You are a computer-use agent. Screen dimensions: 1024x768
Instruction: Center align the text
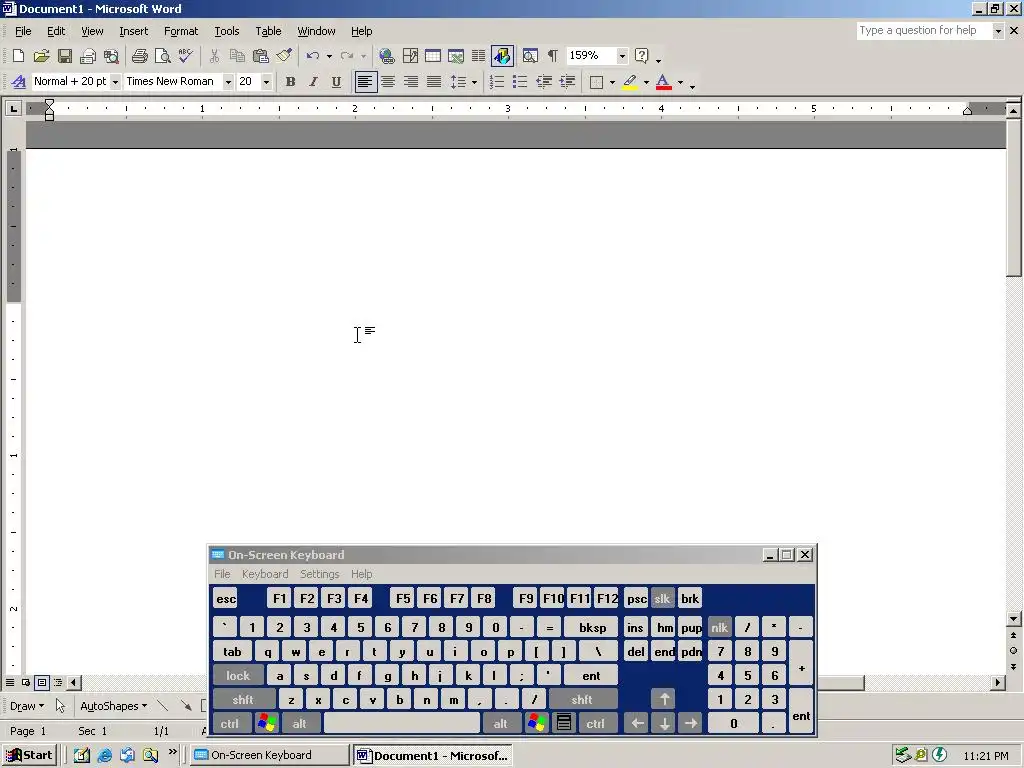click(x=388, y=82)
